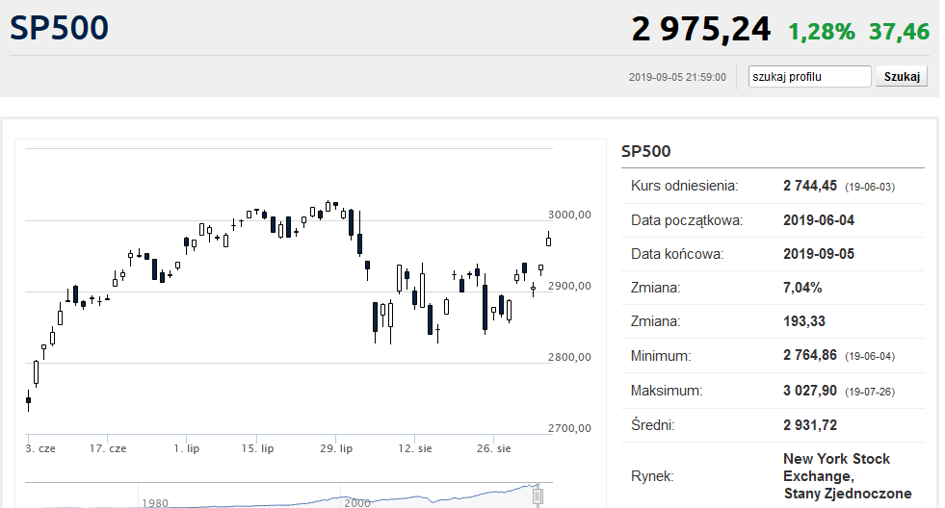Click the 3000,00 price axis label

pyautogui.click(x=570, y=215)
